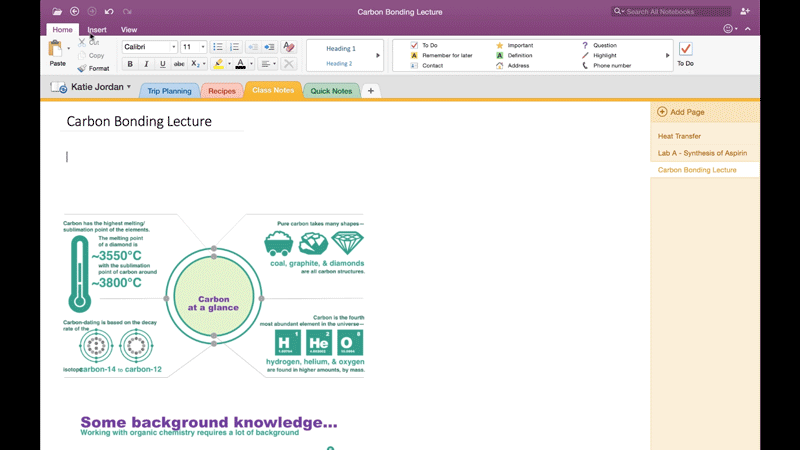Click the bulleted list icon
Image resolution: width=800 pixels, height=450 pixels.
[x=218, y=47]
